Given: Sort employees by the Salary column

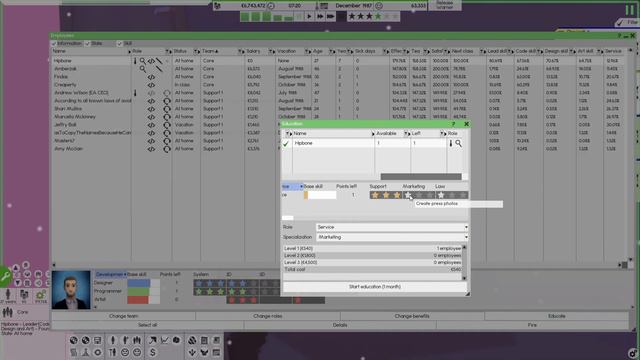Looking at the screenshot, I should [x=253, y=51].
